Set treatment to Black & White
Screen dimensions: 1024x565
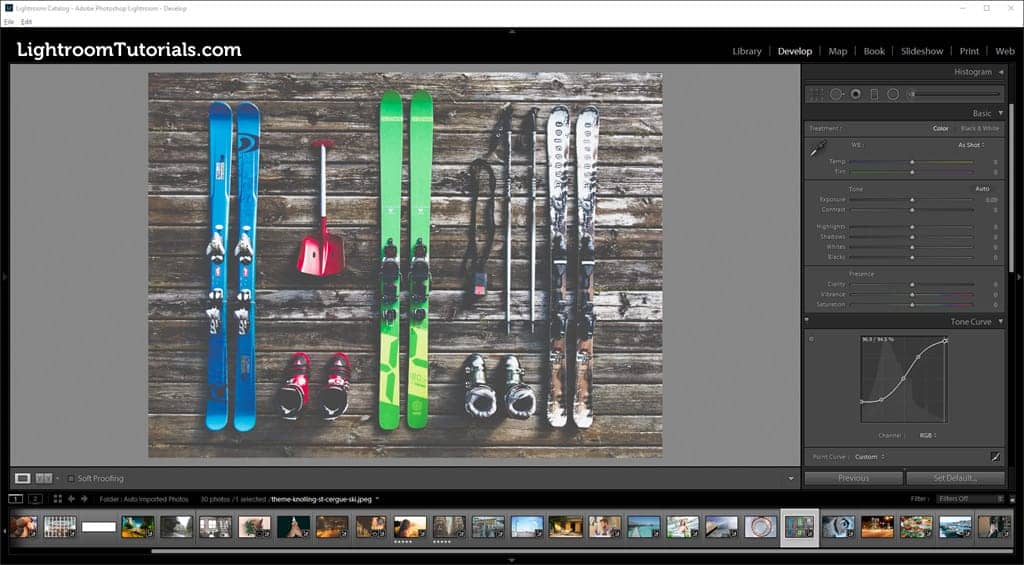pyautogui.click(x=979, y=128)
